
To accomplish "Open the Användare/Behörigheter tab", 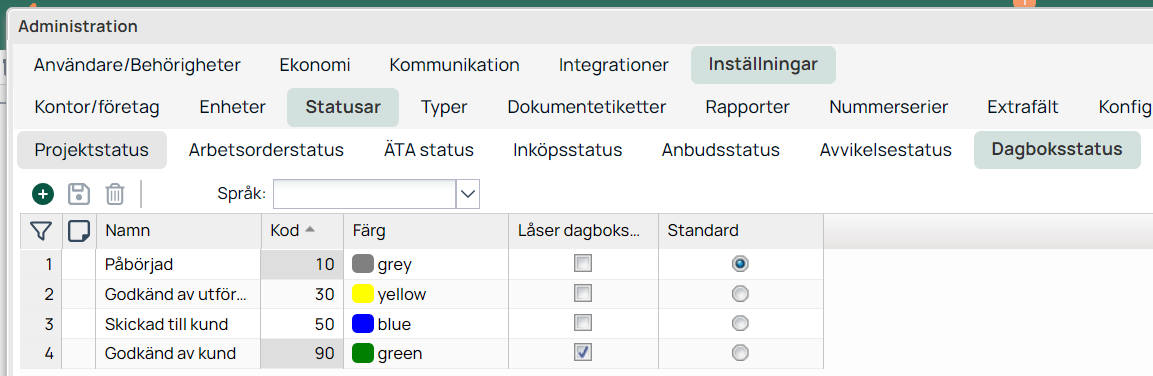I will (137, 65).
